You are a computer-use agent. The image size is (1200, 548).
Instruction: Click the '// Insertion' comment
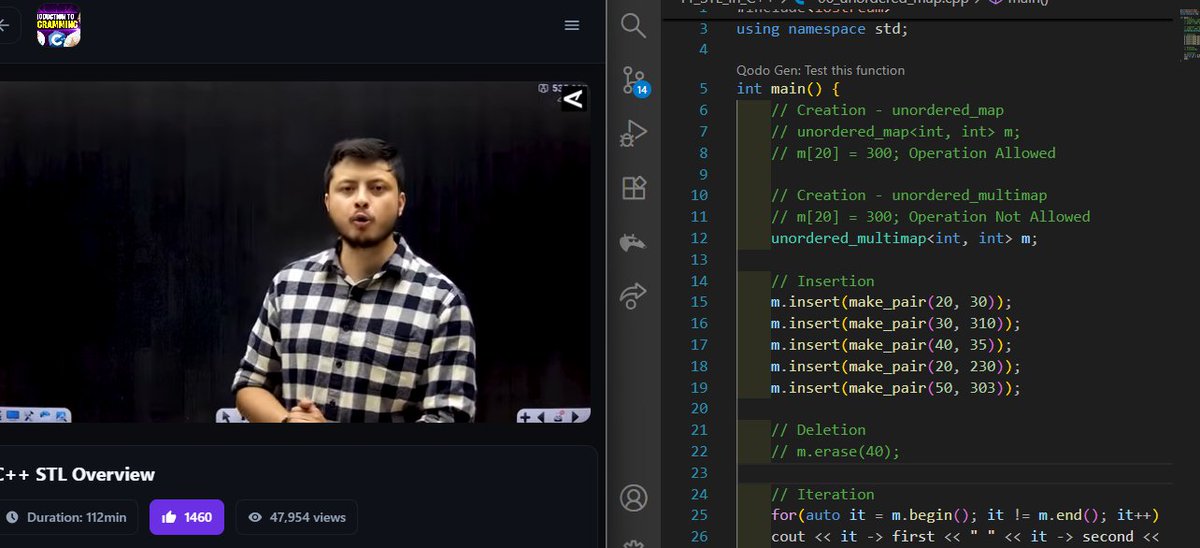(822, 281)
